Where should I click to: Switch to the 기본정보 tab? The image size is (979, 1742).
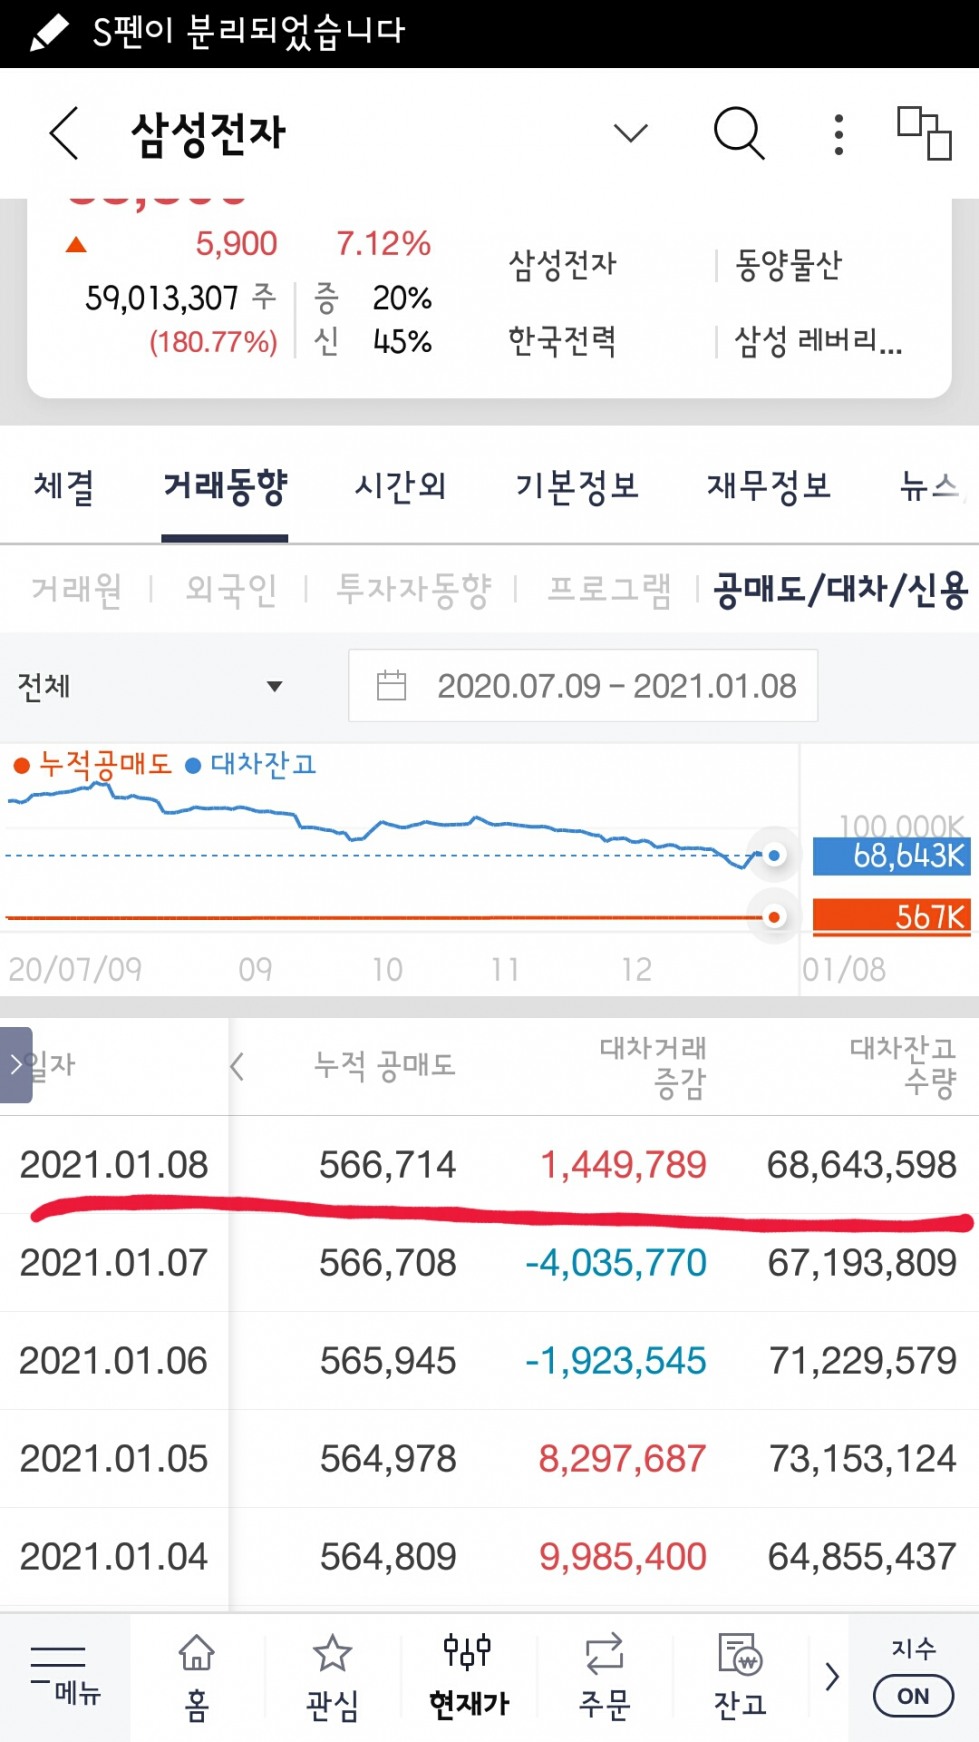(577, 487)
